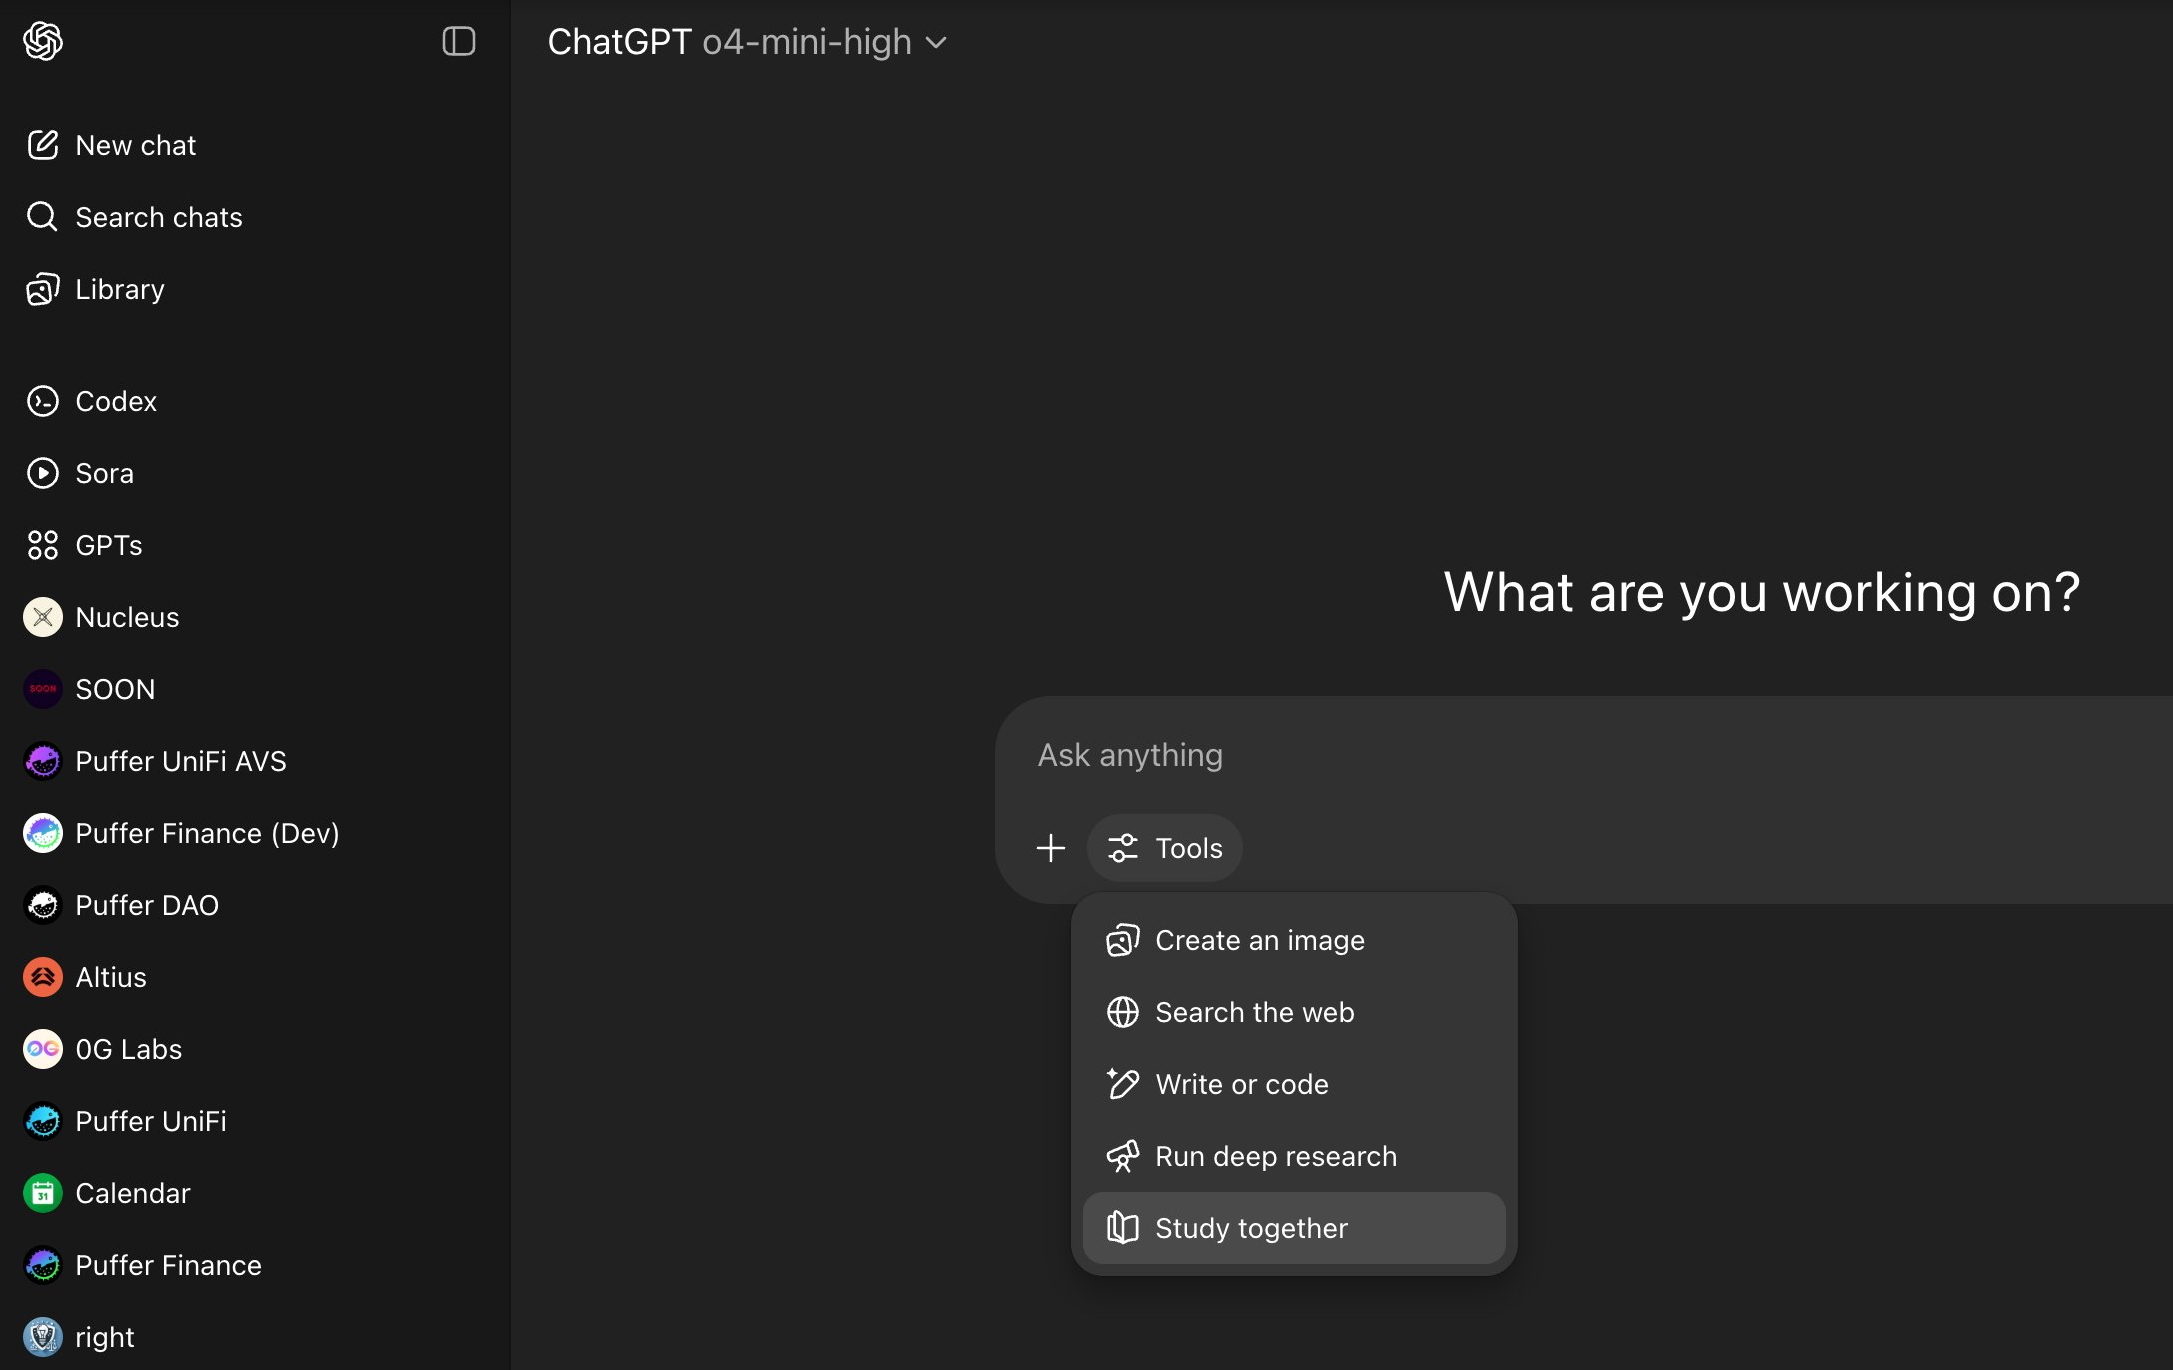Open the 'Puffer Finance' label
This screenshot has width=2173, height=1370.
(x=169, y=1265)
